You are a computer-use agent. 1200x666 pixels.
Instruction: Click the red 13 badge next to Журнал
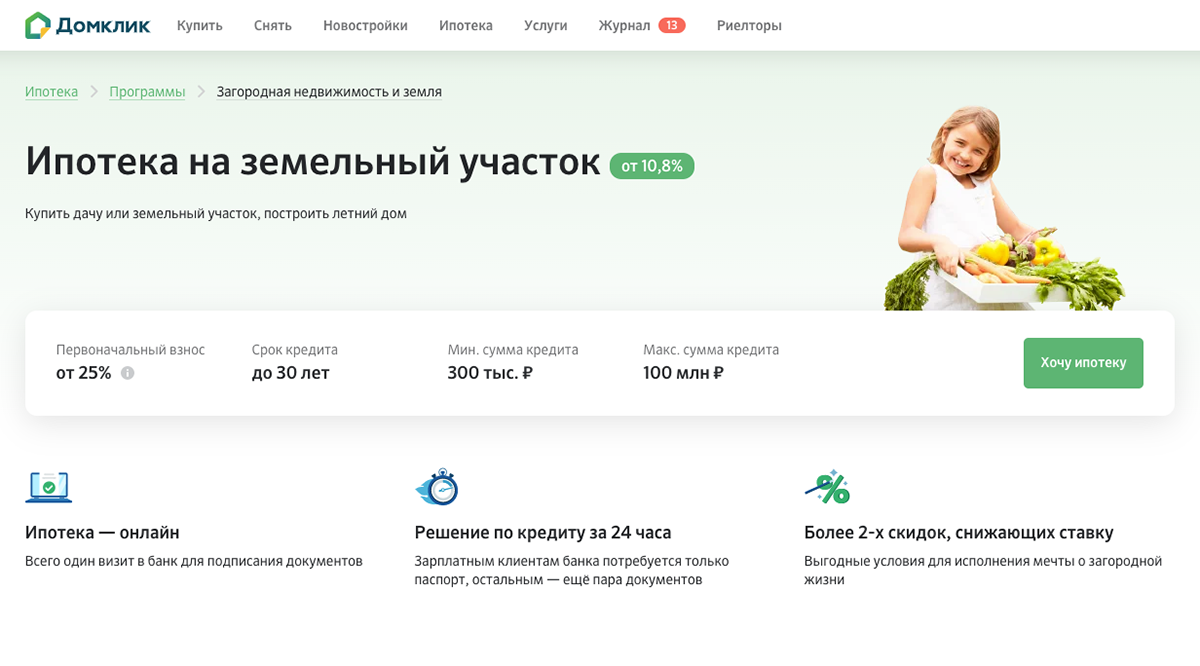[x=671, y=26]
